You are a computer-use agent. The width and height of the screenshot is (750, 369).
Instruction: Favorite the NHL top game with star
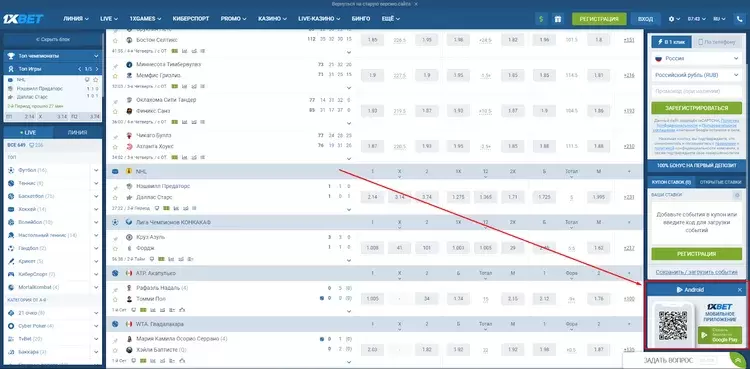(96, 79)
